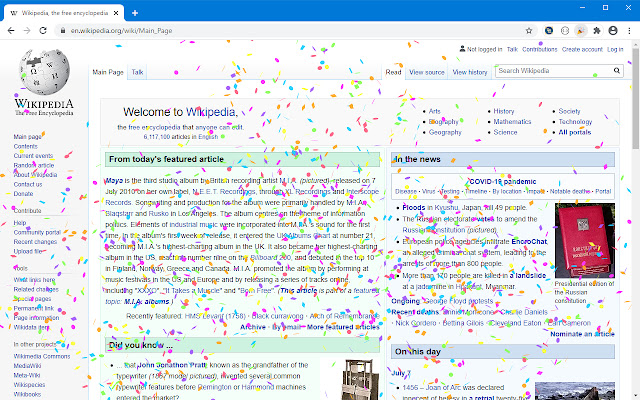
Task: Click the browser address bar URL
Action: pos(121,31)
